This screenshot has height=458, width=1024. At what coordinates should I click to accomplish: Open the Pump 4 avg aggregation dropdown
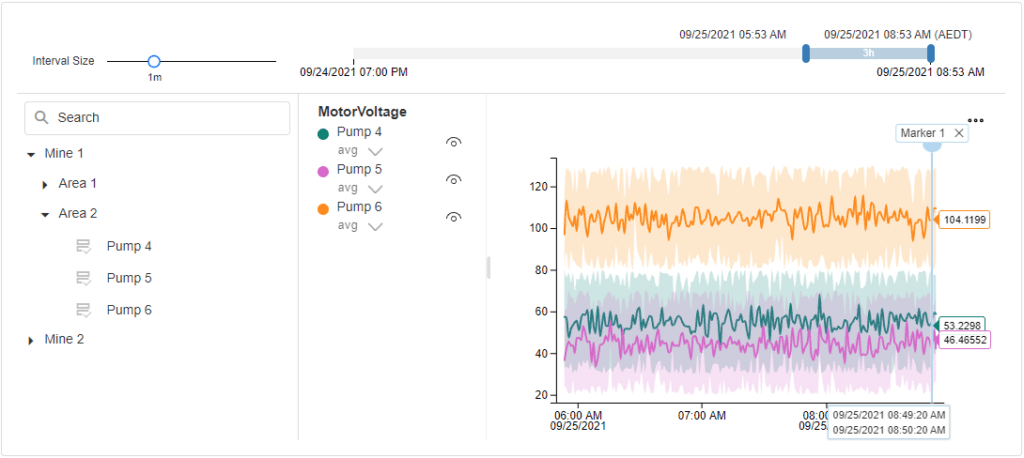pyautogui.click(x=375, y=151)
